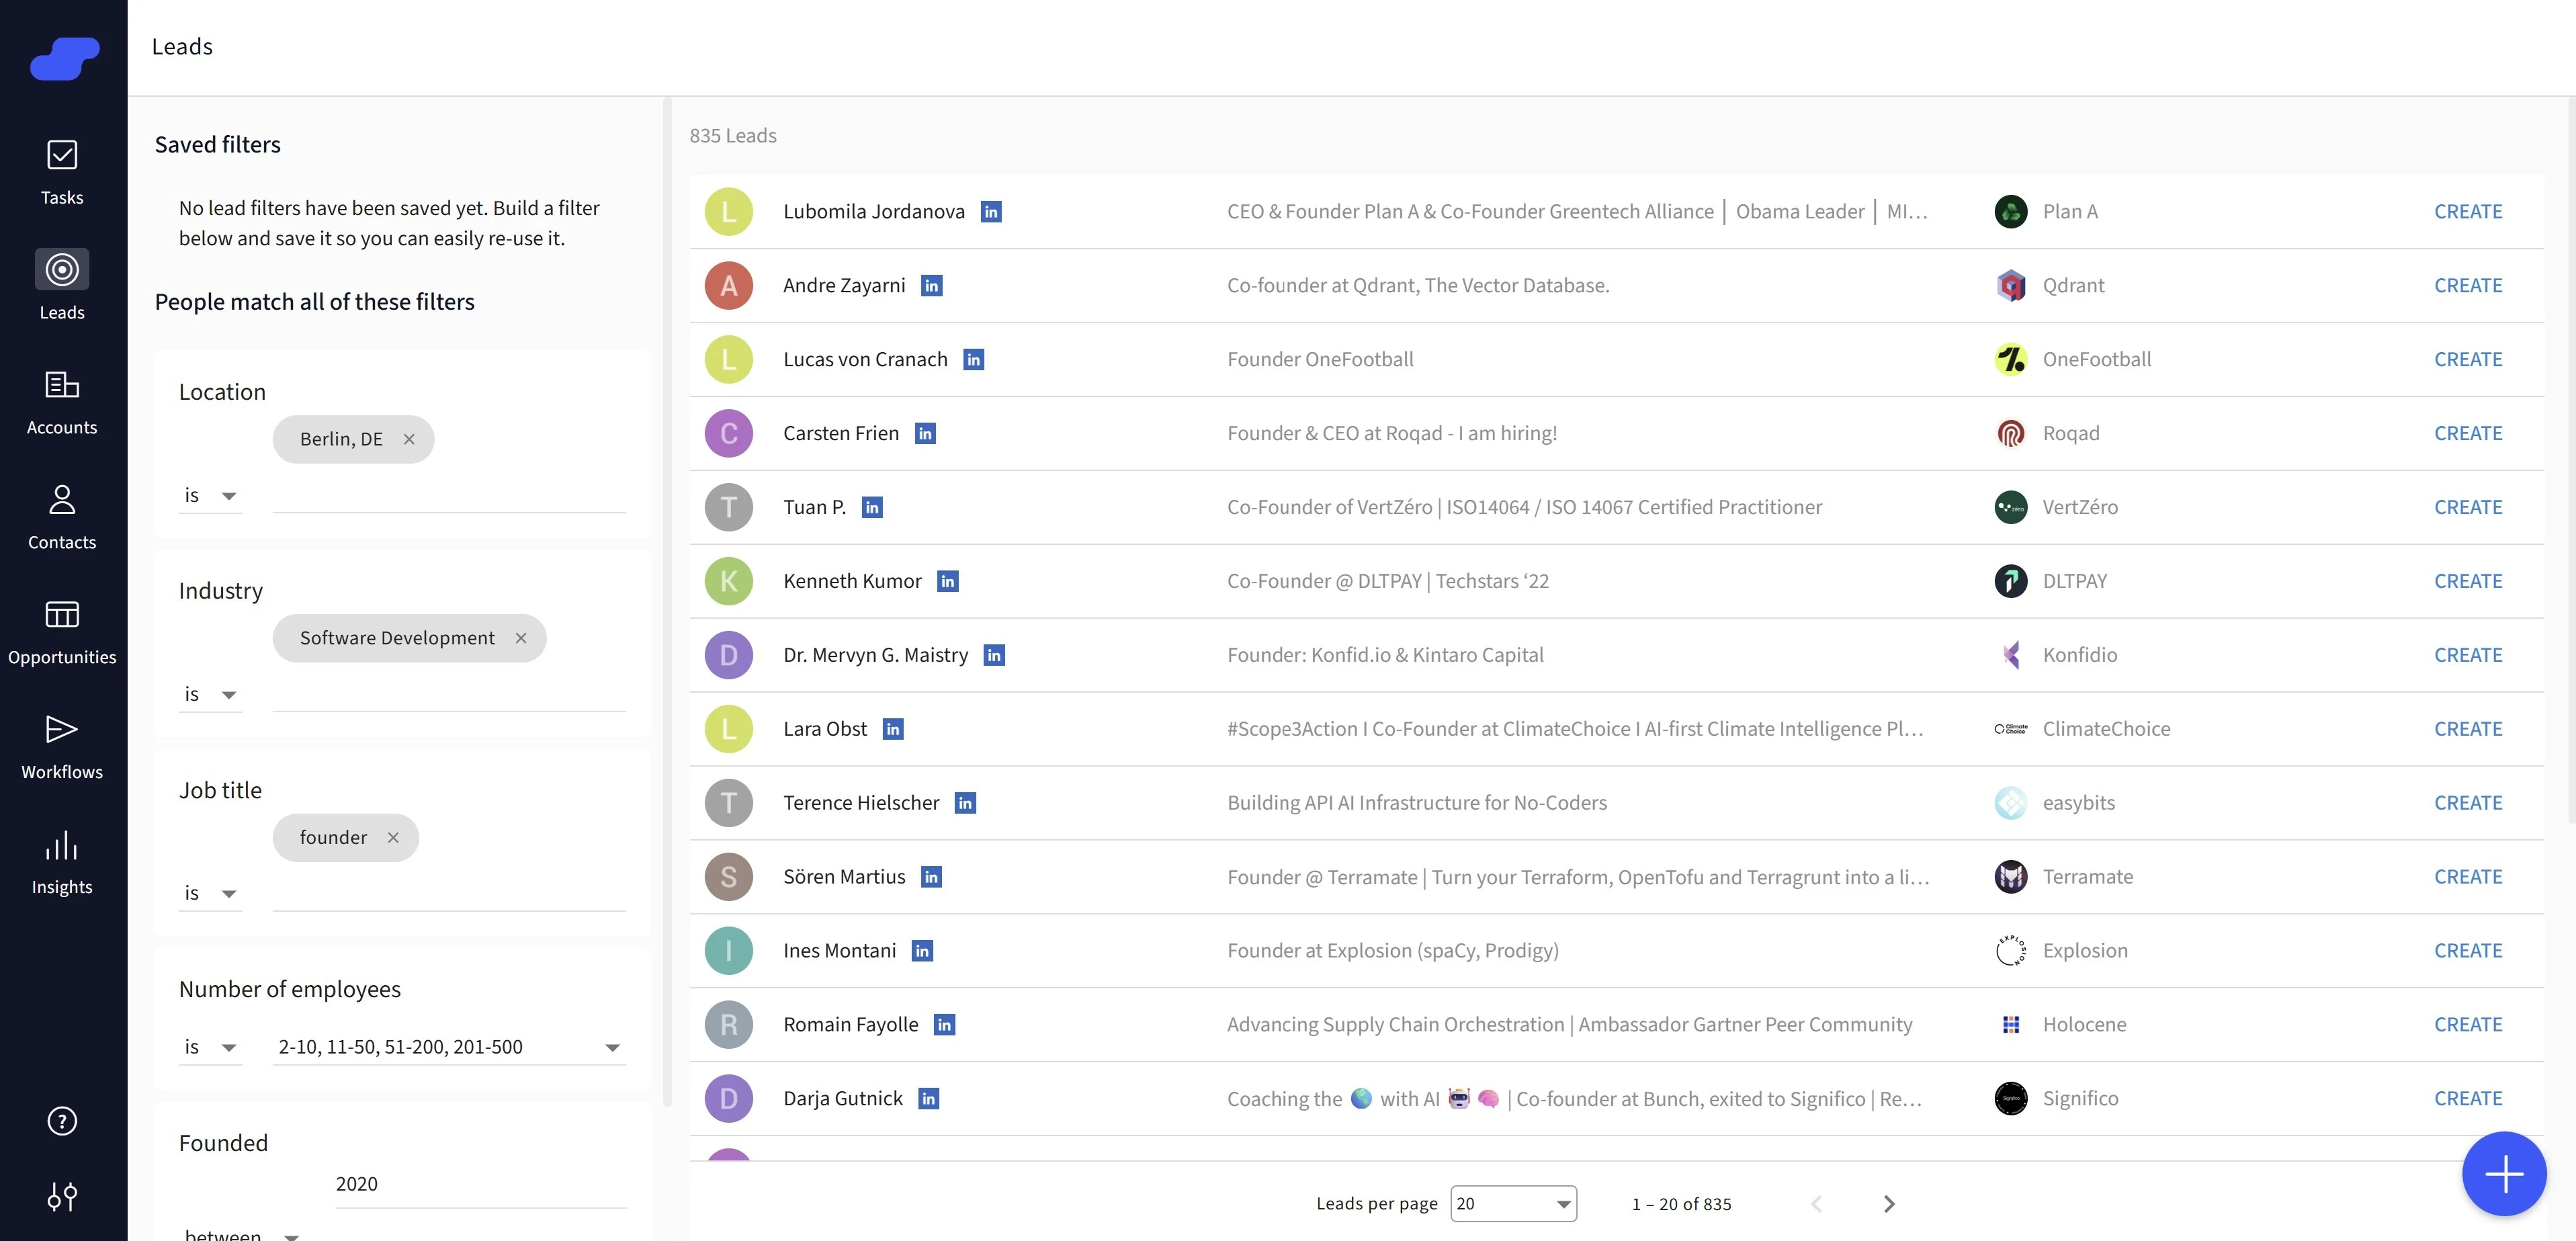The width and height of the screenshot is (2576, 1241).
Task: Open the Founded between operator dropdown
Action: click(x=241, y=1234)
